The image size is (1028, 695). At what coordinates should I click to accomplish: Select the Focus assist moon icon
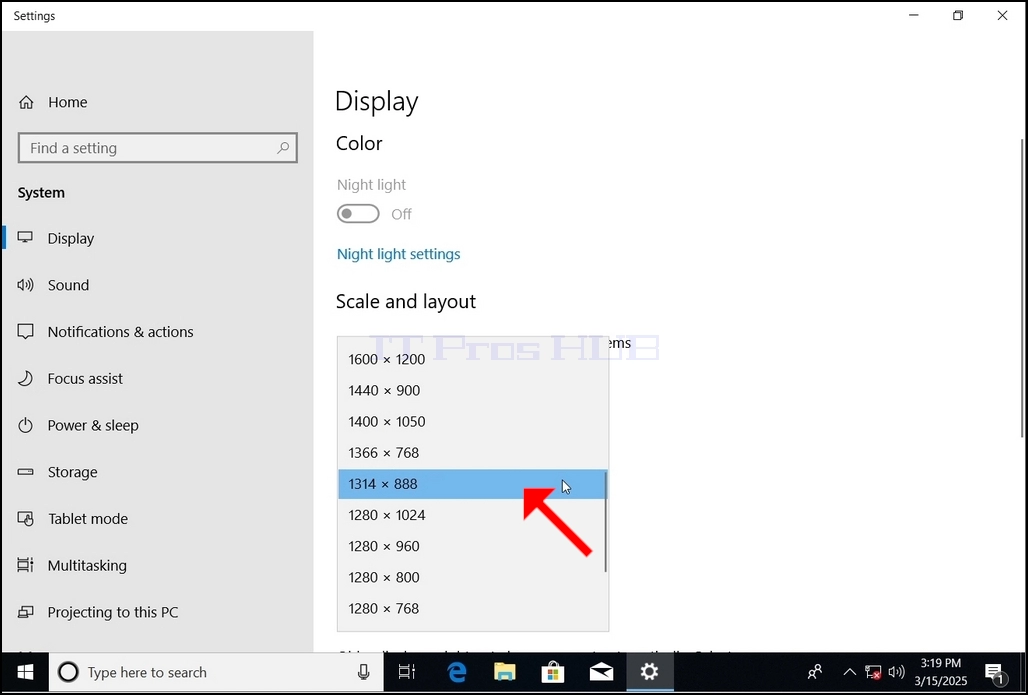(x=26, y=378)
